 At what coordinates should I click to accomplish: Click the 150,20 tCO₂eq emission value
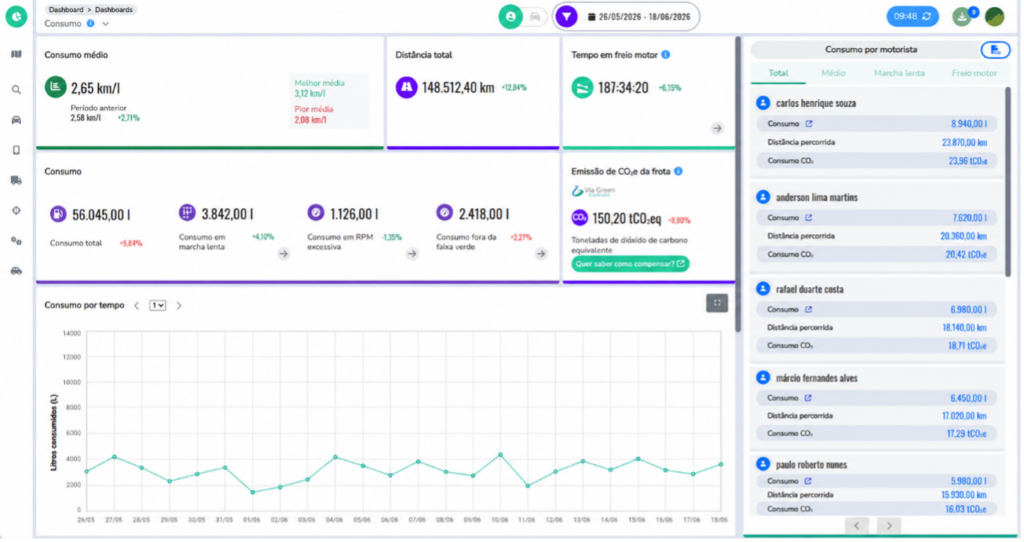point(627,219)
